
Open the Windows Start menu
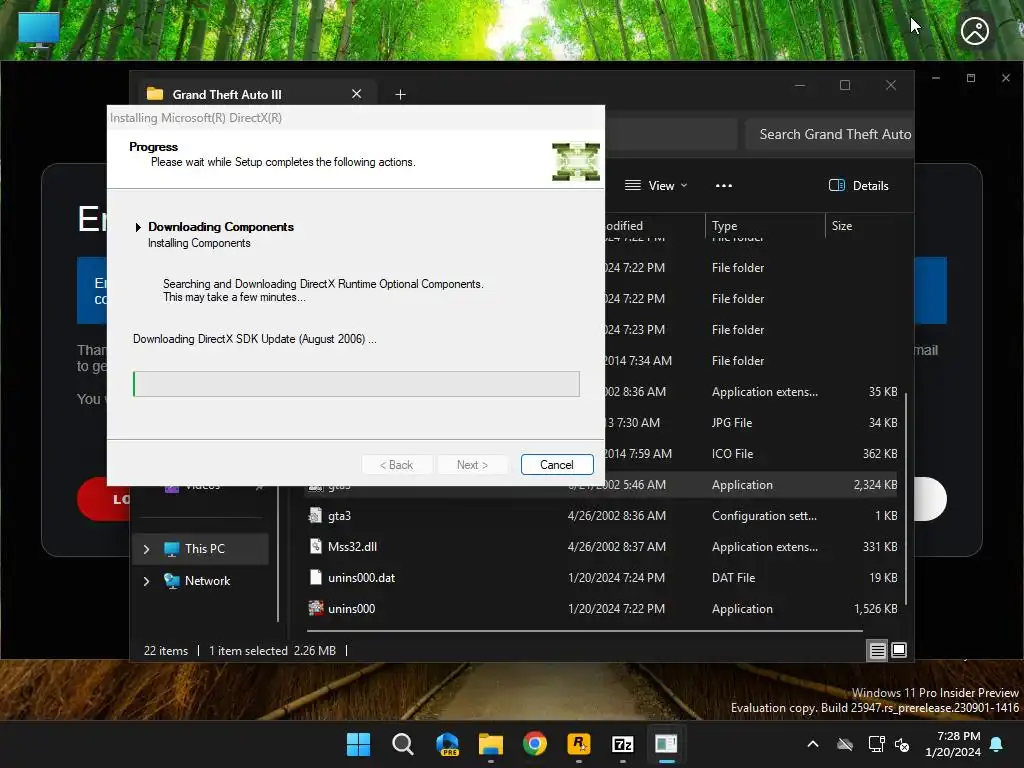coord(358,744)
